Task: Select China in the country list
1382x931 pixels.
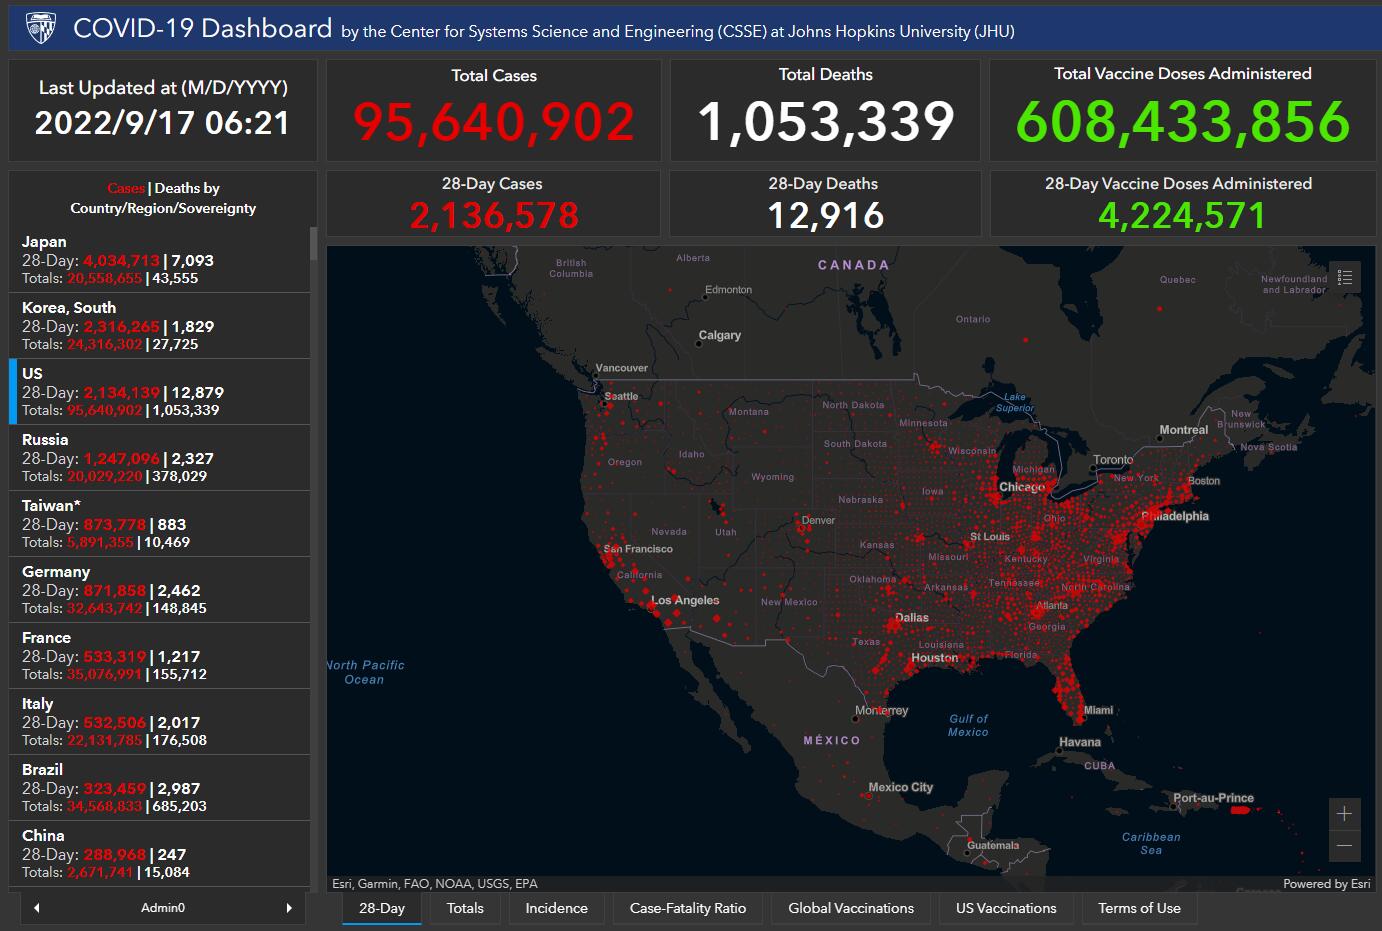Action: (x=159, y=854)
